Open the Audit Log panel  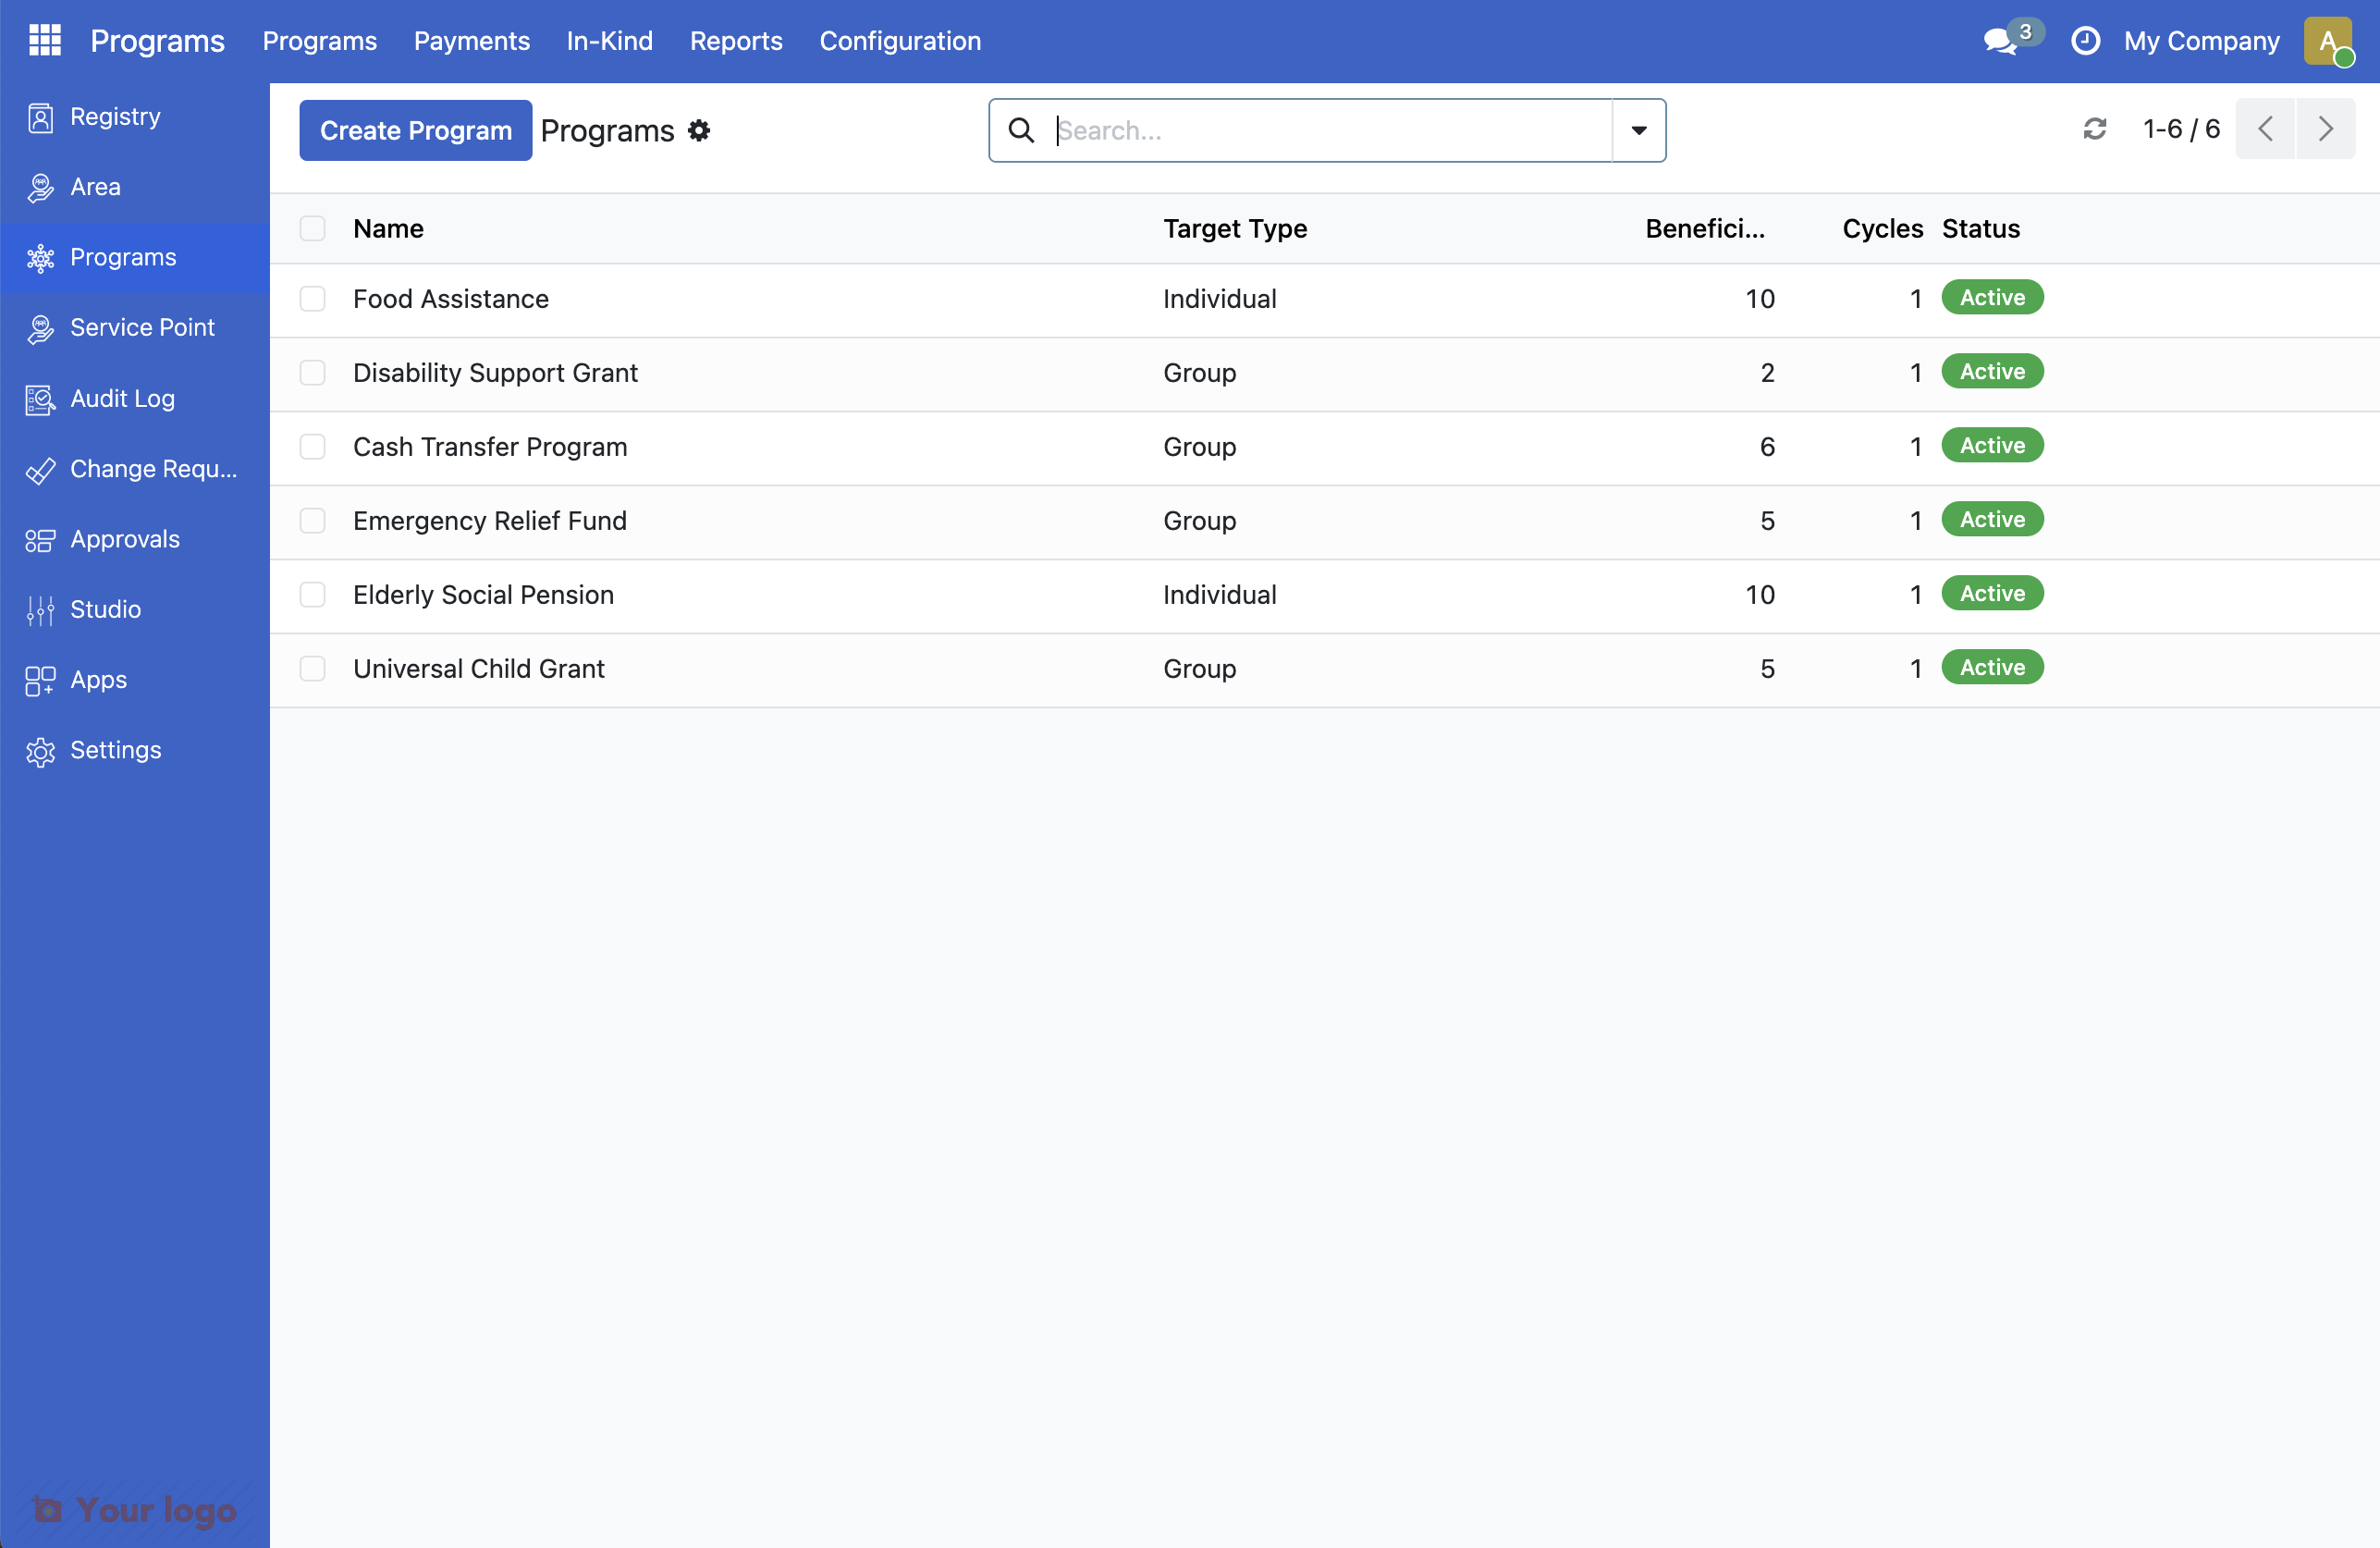(x=121, y=398)
